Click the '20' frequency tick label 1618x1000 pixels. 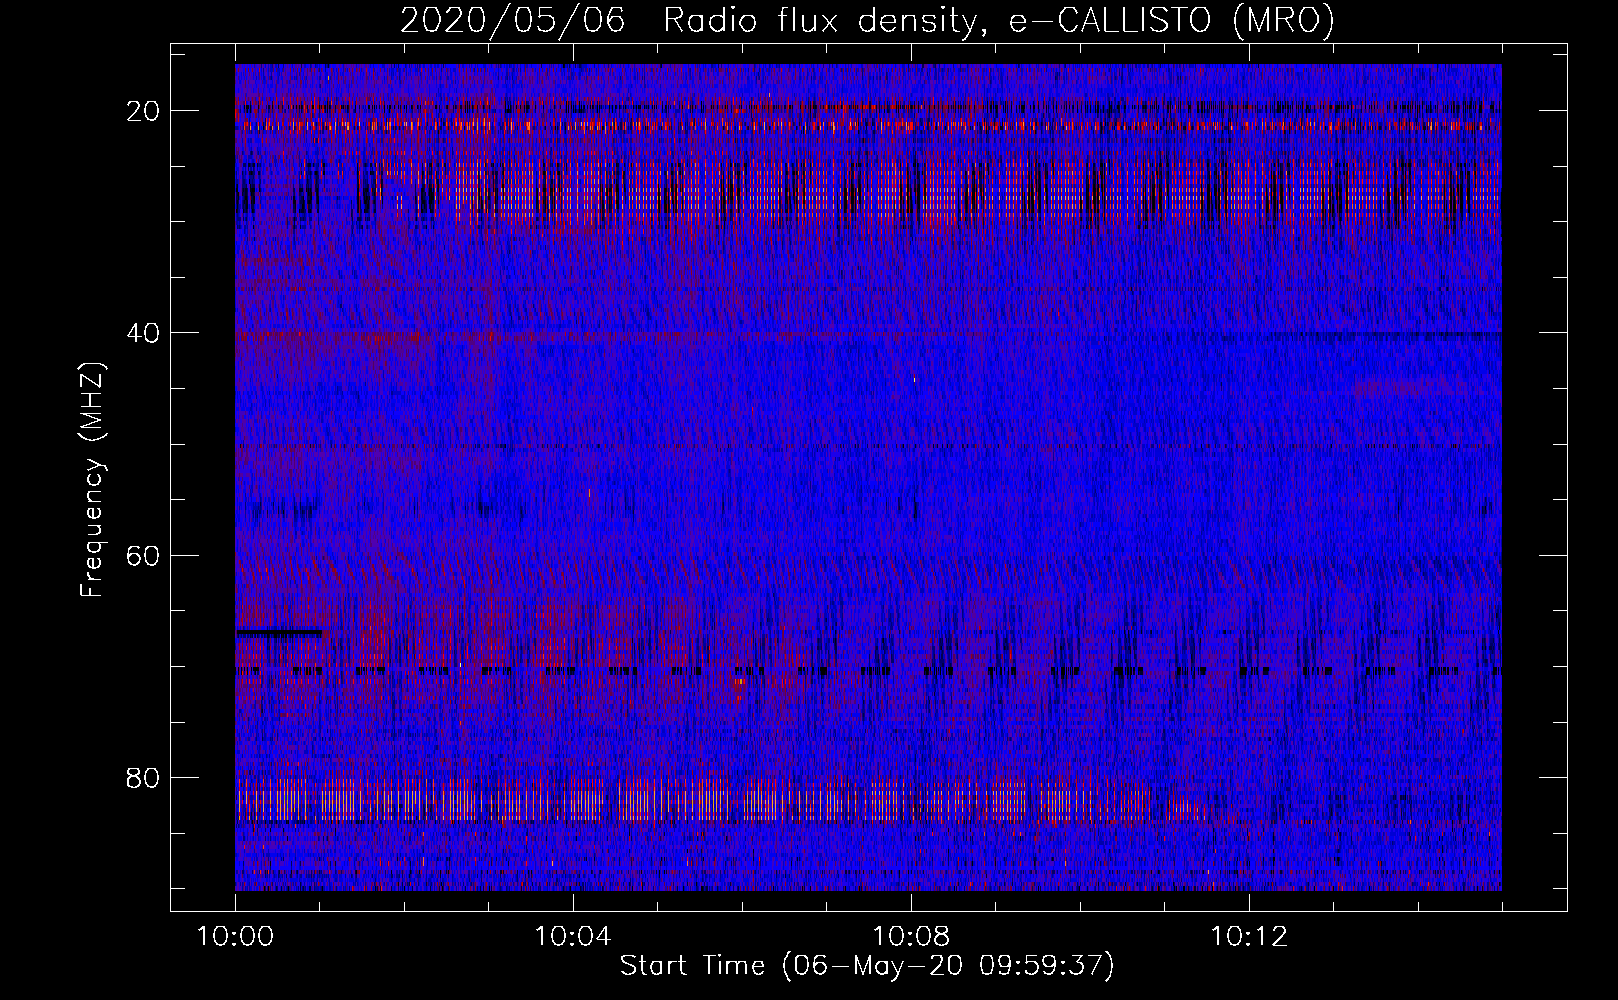(x=144, y=110)
